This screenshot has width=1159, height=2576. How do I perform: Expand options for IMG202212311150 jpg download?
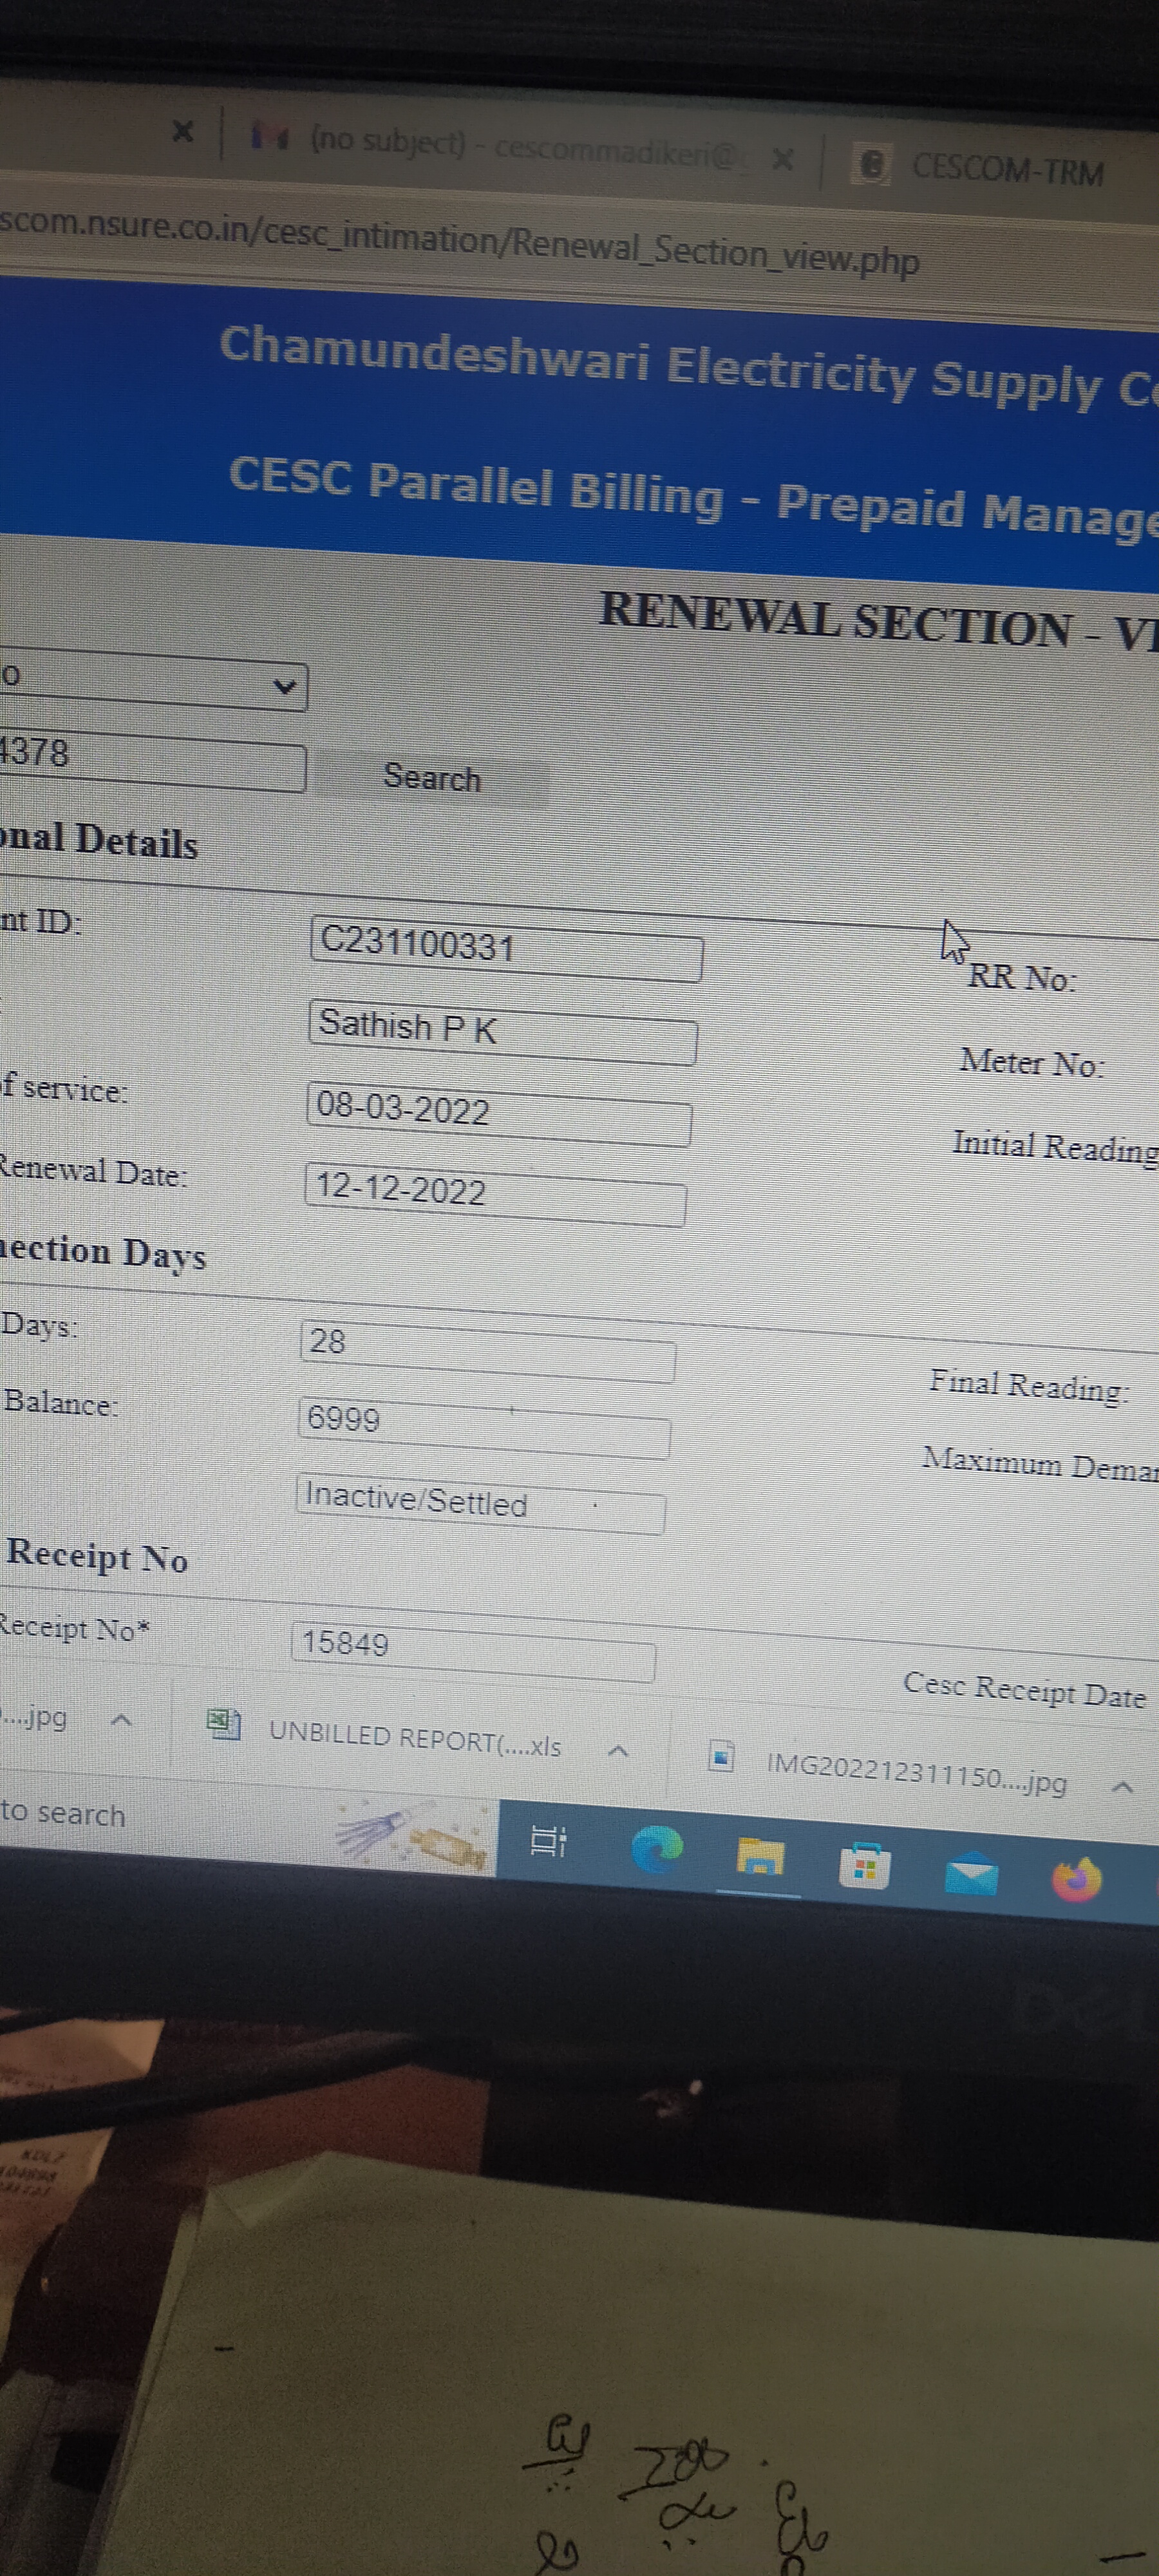click(x=1122, y=1786)
